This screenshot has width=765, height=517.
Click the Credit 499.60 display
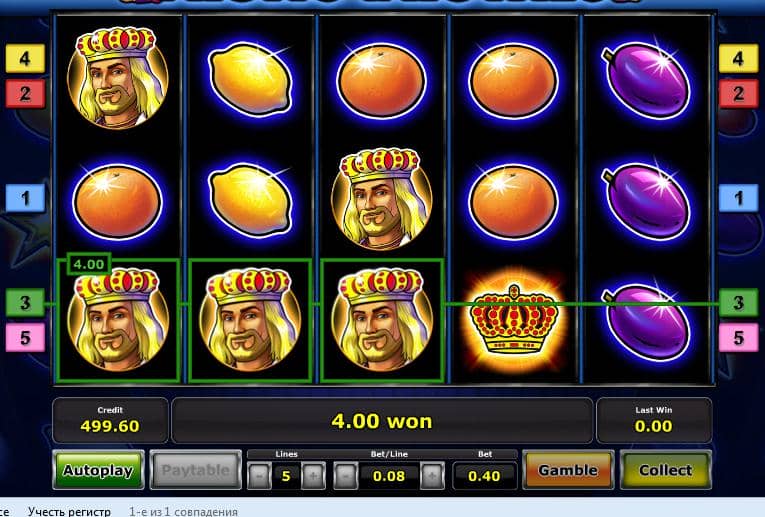tap(110, 420)
